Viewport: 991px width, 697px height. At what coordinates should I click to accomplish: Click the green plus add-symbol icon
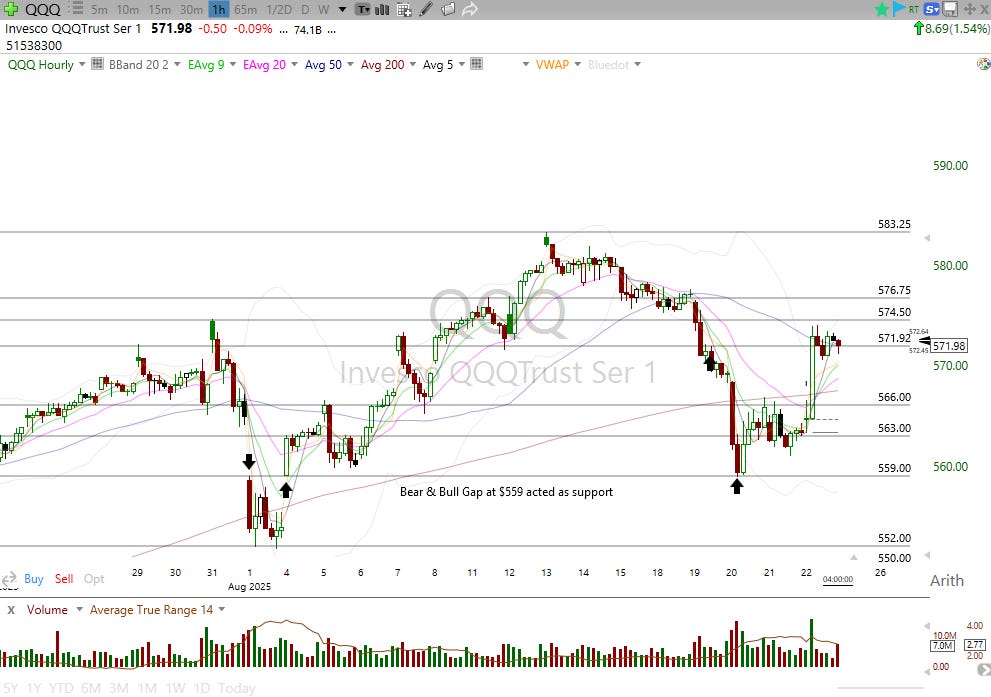pyautogui.click(x=11, y=9)
